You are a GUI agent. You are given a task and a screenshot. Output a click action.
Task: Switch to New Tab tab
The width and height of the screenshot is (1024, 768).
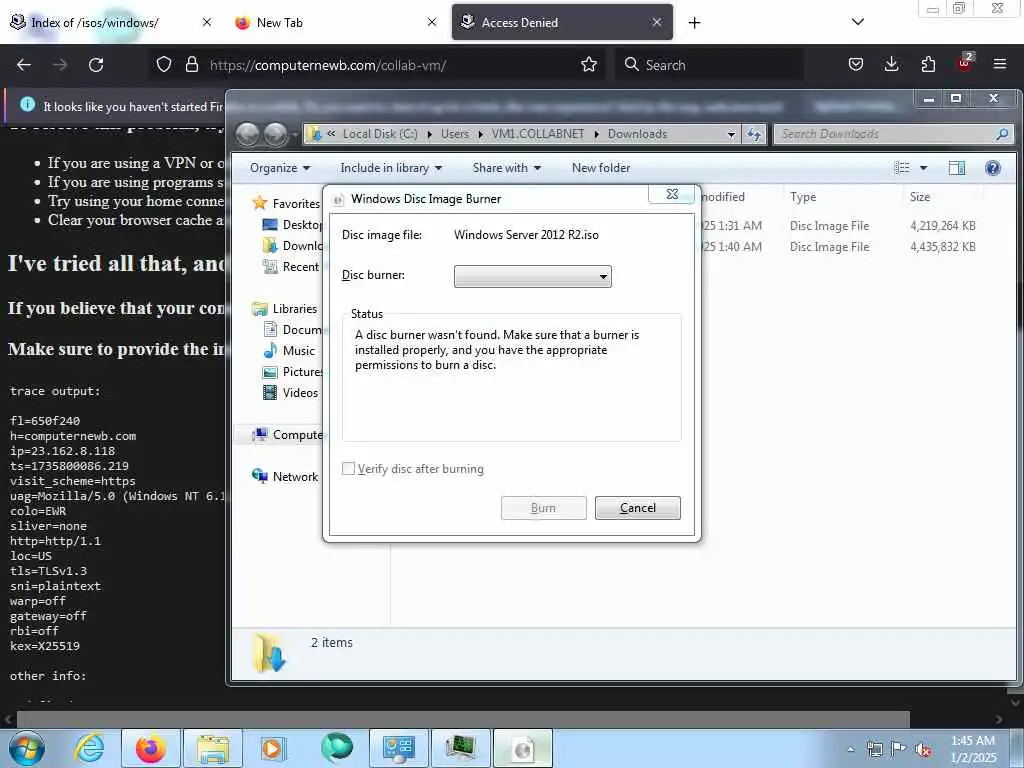(x=327, y=22)
